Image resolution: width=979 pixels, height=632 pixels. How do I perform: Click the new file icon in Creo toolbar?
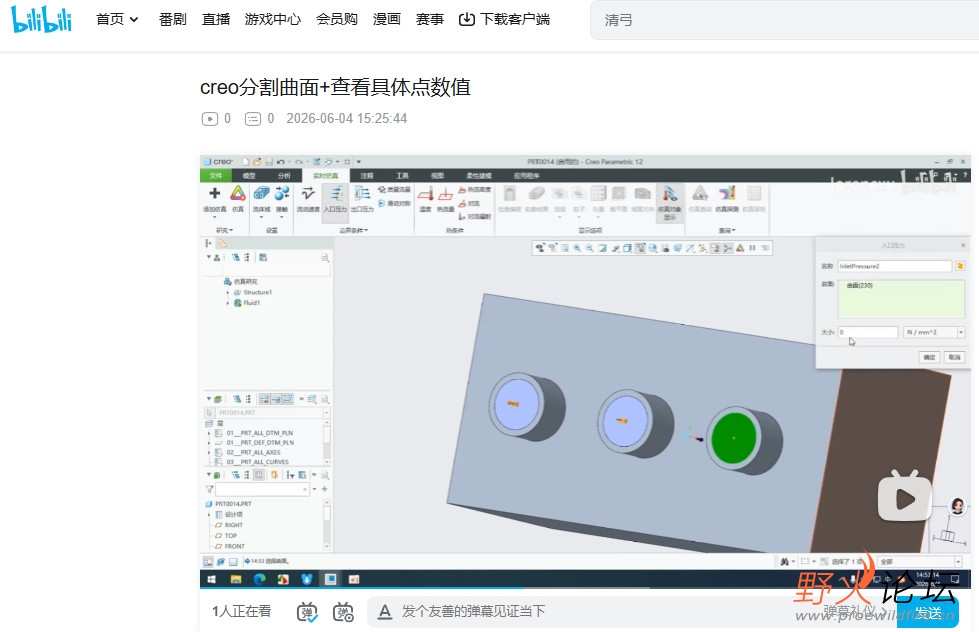[x=246, y=162]
